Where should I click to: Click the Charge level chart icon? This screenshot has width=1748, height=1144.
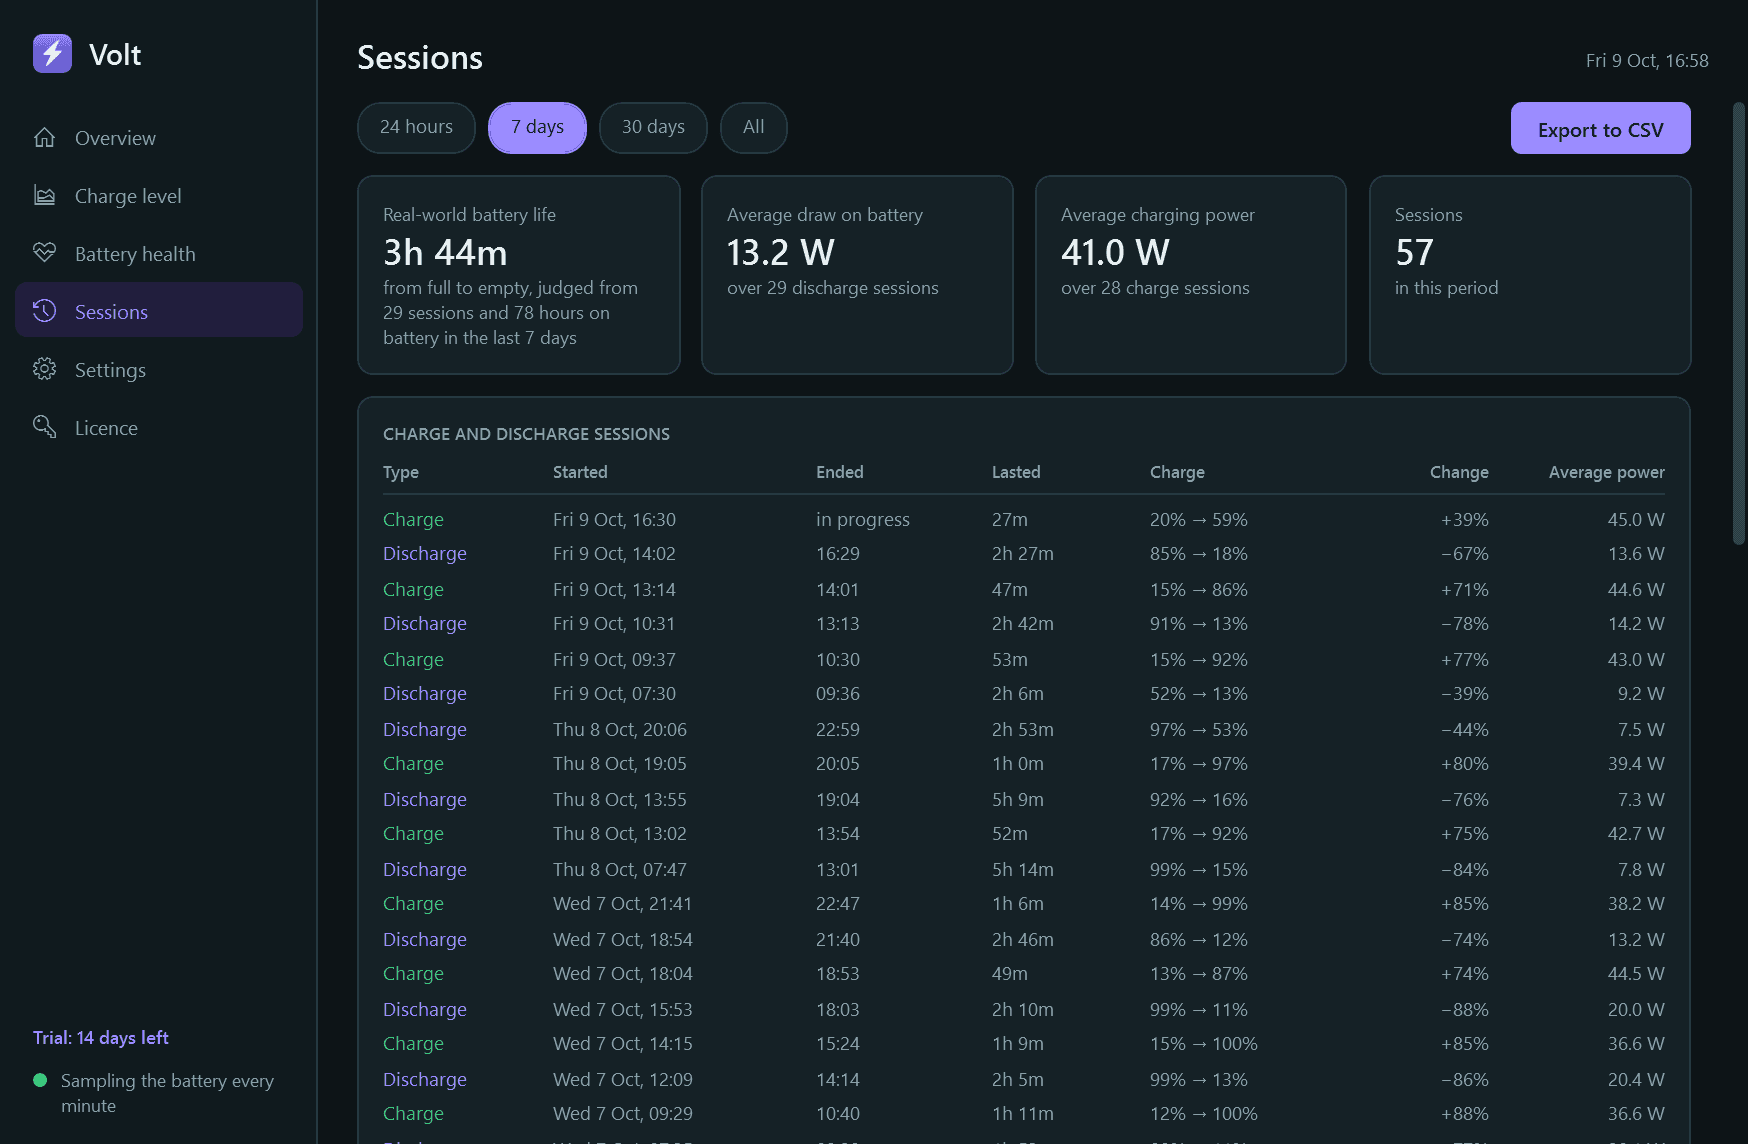[x=44, y=196]
